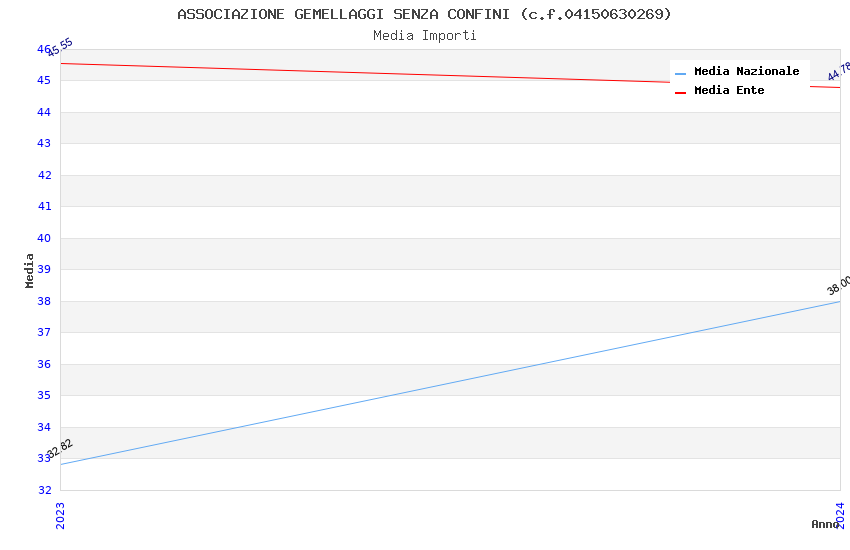850x550 pixels.
Task: Click the 2023 x-axis label
Action: [60, 515]
